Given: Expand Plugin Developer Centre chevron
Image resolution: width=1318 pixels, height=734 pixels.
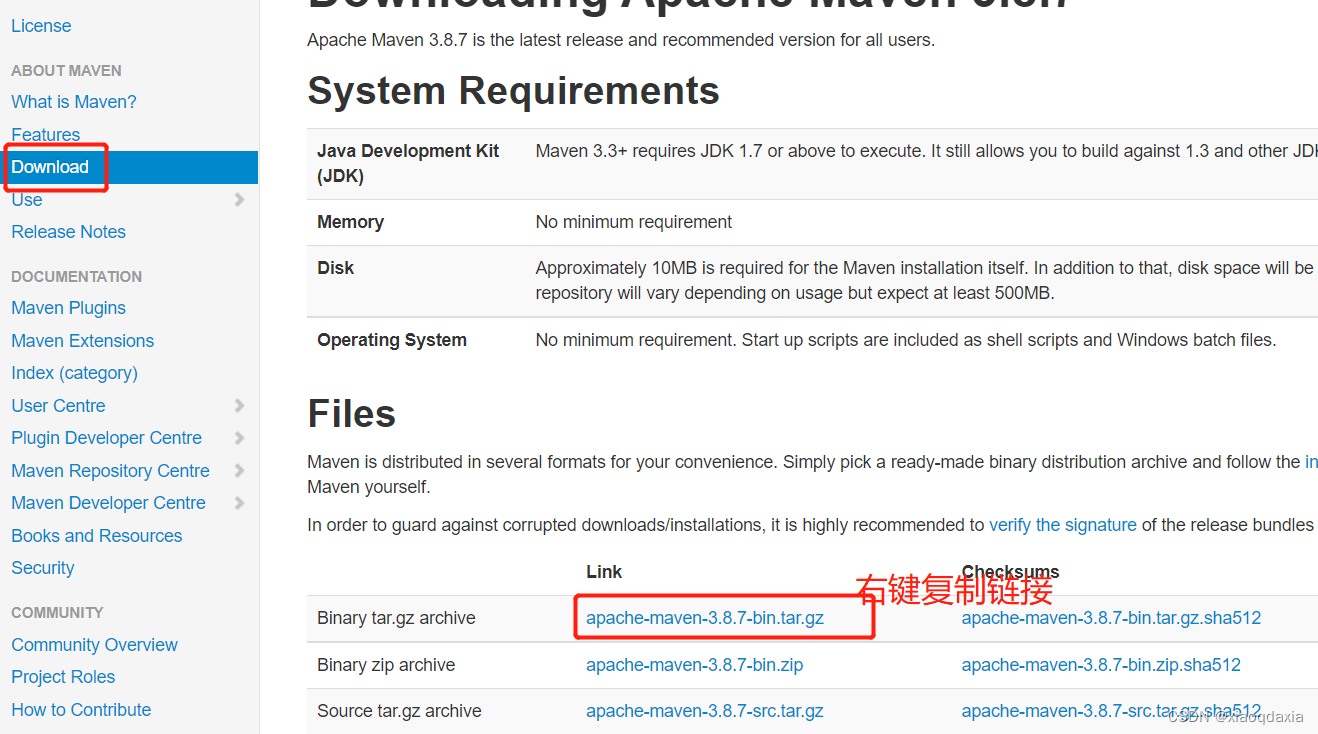Looking at the screenshot, I should (x=239, y=437).
